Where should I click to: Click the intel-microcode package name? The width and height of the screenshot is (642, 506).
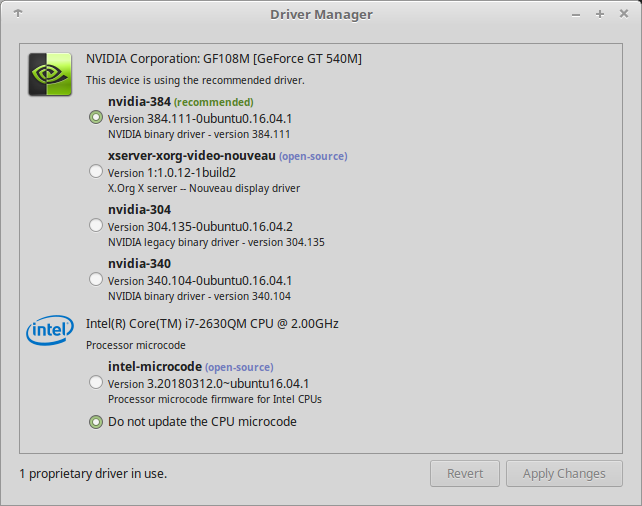[x=155, y=366]
